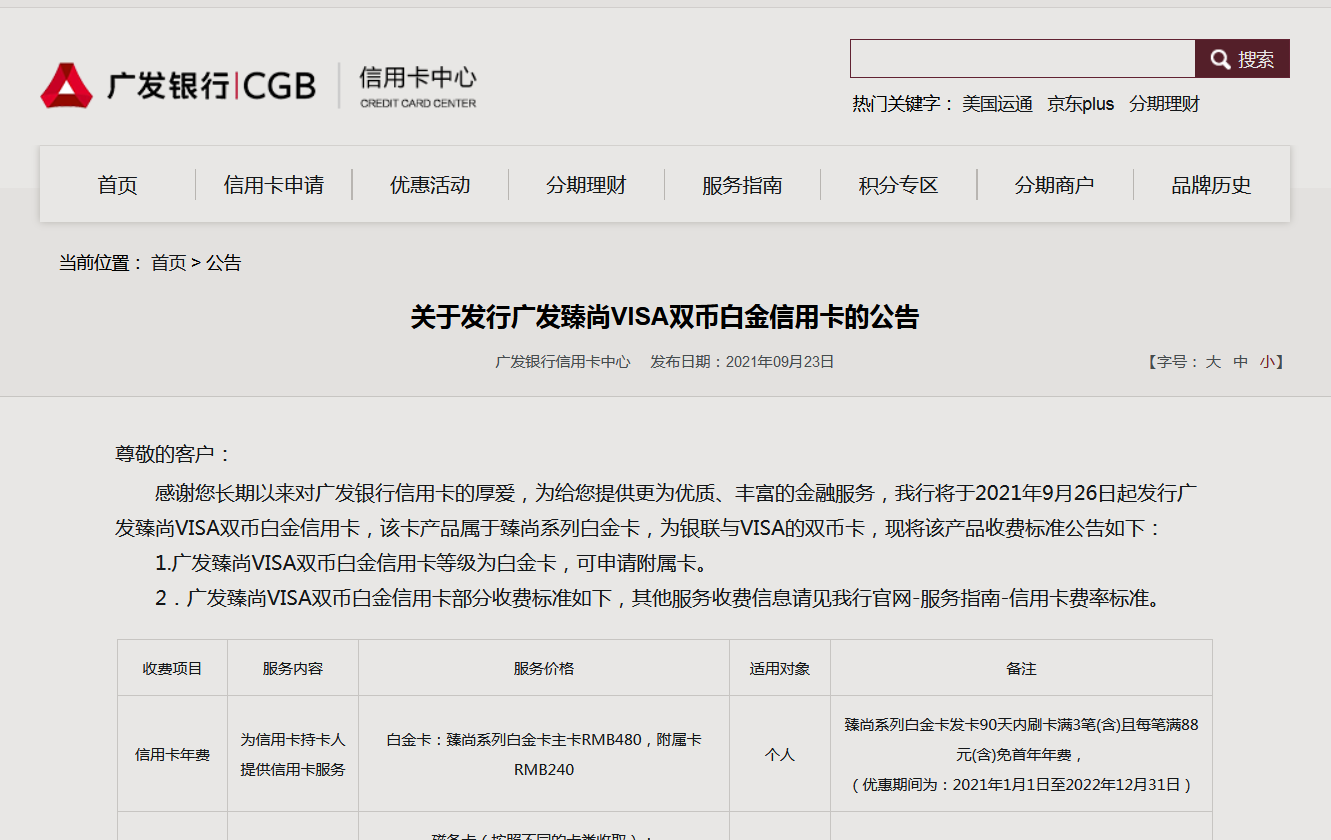This screenshot has width=1331, height=840.
Task: Focus the search input field
Action: 1023,59
